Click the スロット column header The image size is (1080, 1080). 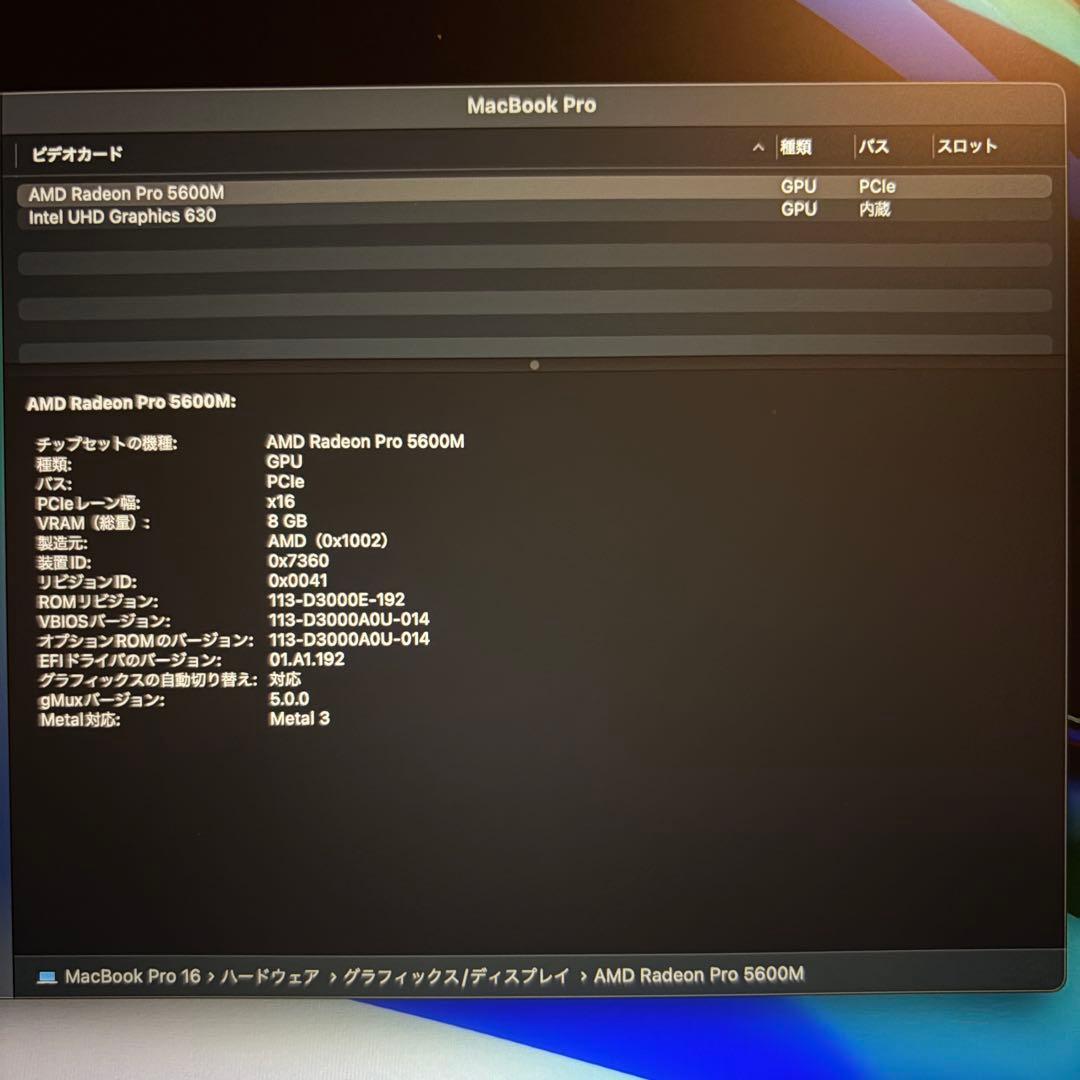[966, 146]
